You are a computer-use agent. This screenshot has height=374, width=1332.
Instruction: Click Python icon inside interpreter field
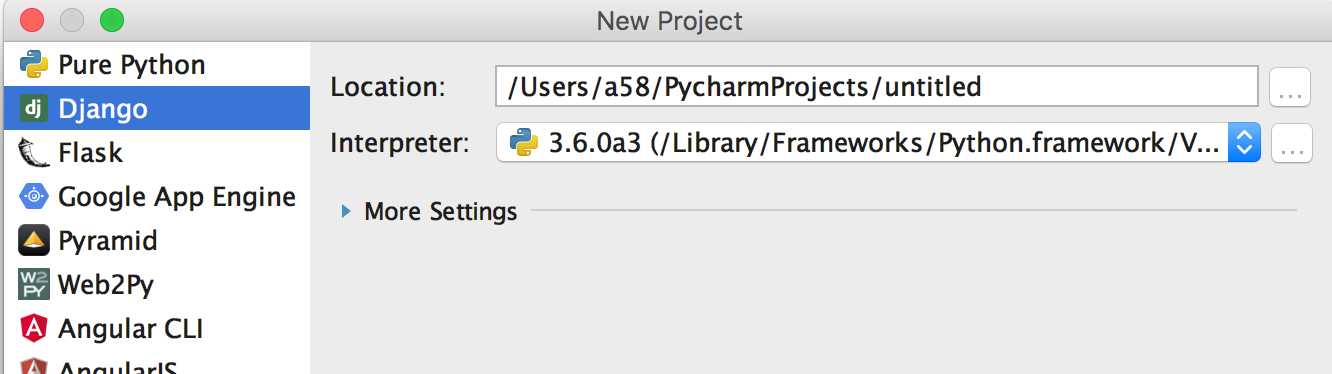point(524,143)
